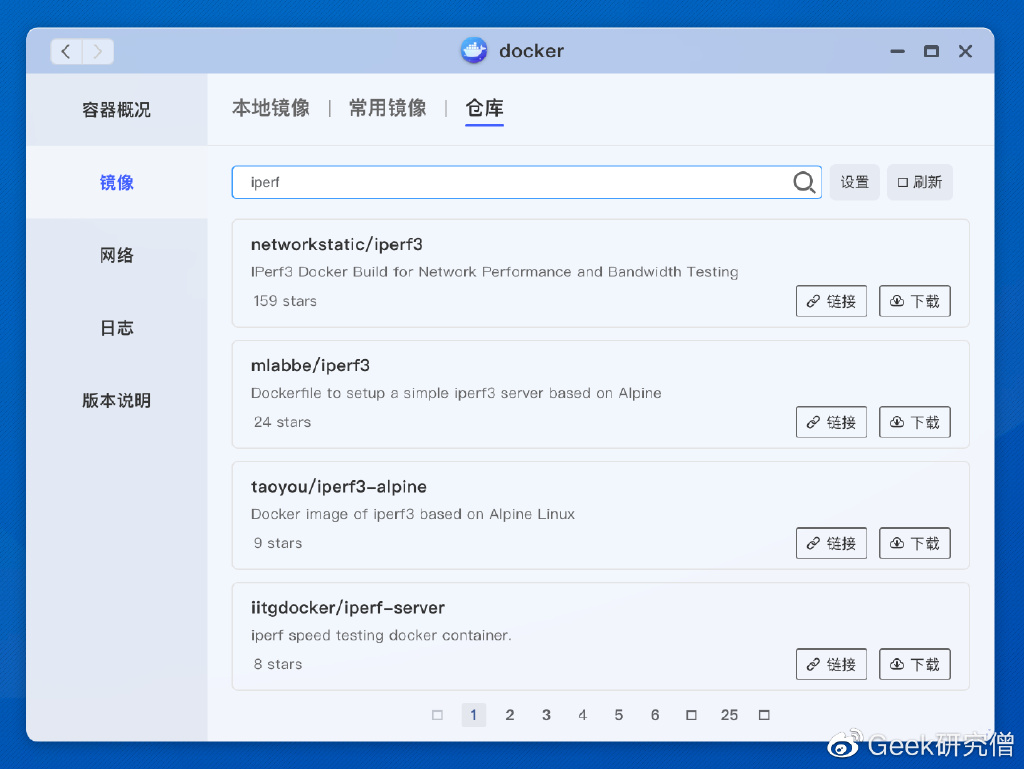Open 设置 button next to search
This screenshot has width=1024, height=769.
pyautogui.click(x=854, y=182)
